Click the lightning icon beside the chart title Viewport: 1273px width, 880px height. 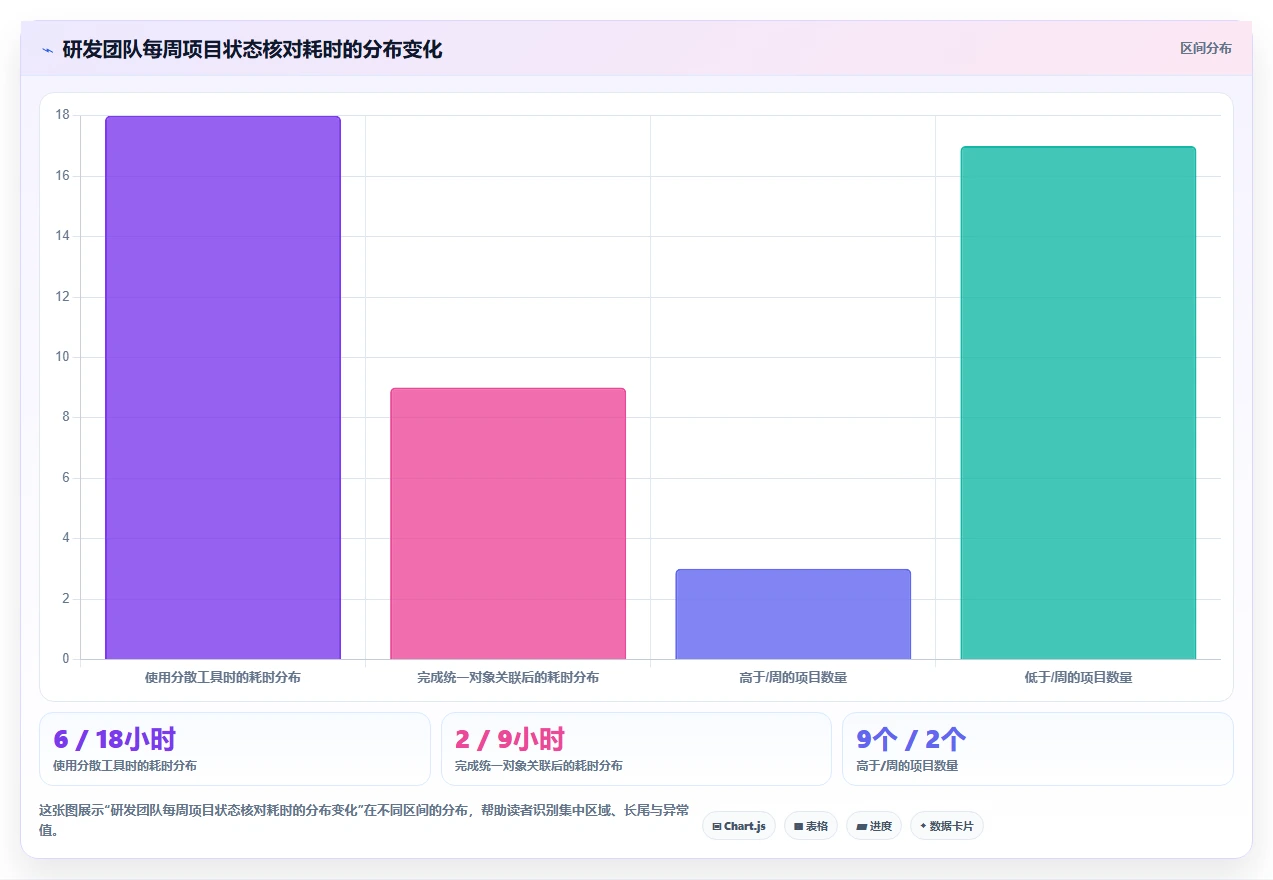[47, 49]
